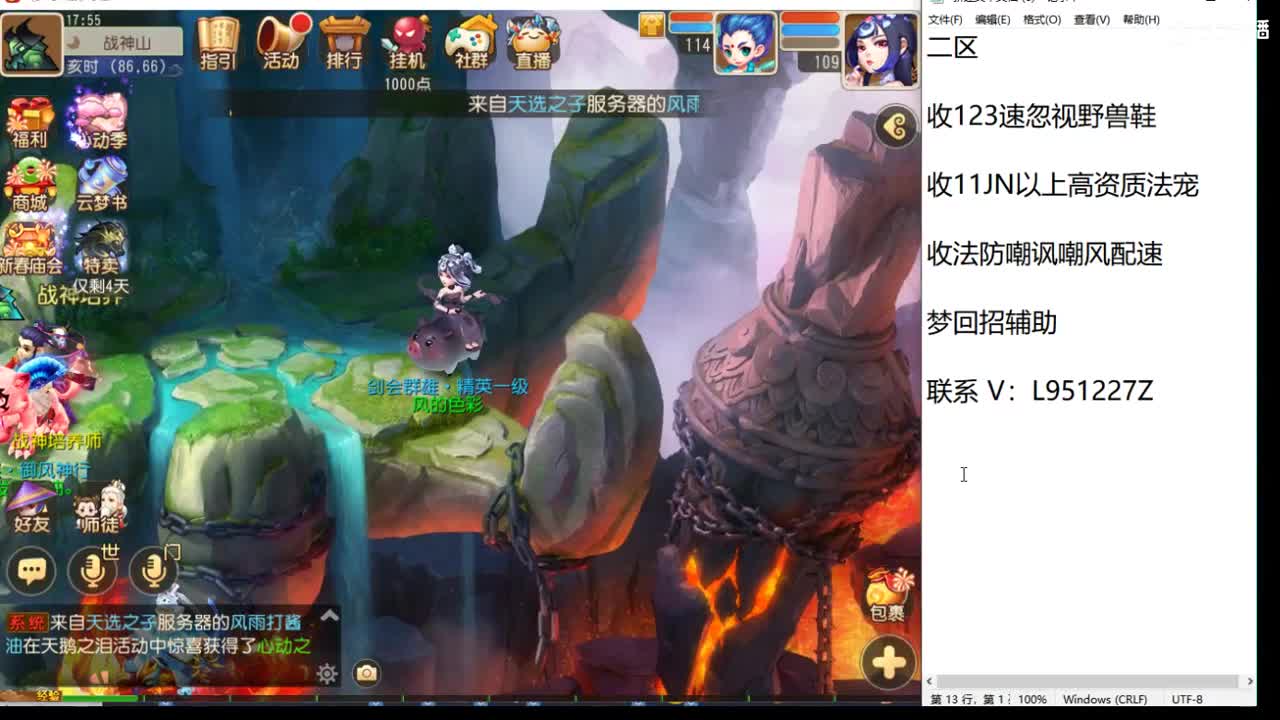Open the 指引 guide icon
This screenshot has height=720, width=1280.
[x=217, y=43]
